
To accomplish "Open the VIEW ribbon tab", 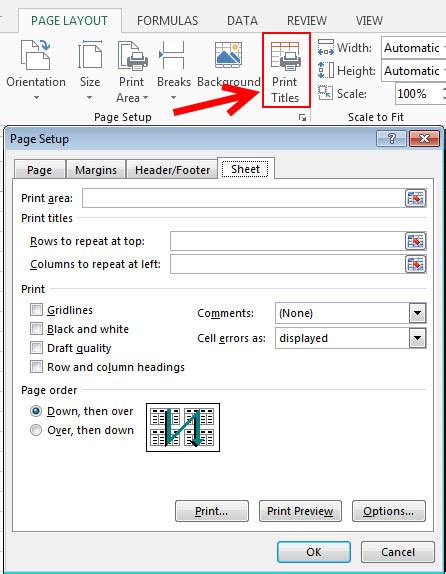I will click(x=369, y=20).
